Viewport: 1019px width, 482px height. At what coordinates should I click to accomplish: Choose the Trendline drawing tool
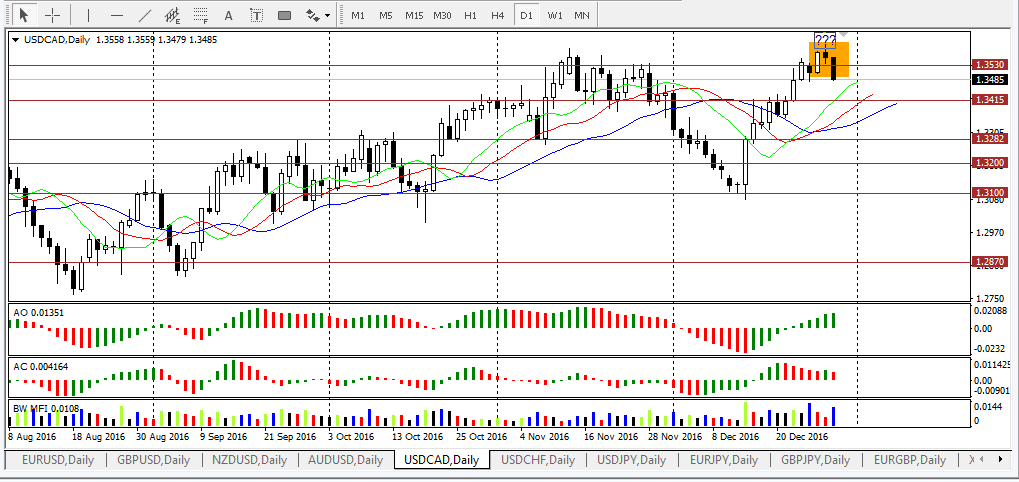point(145,14)
